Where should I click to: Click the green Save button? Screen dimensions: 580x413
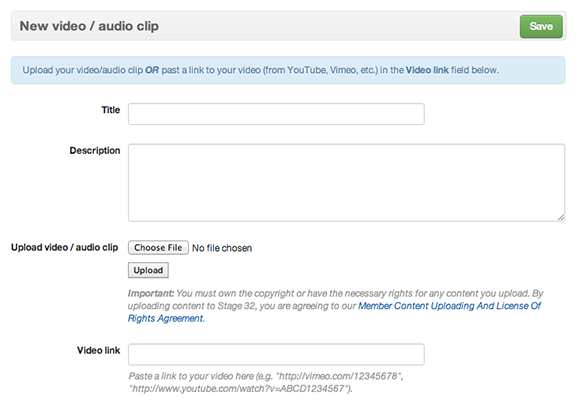(x=541, y=26)
